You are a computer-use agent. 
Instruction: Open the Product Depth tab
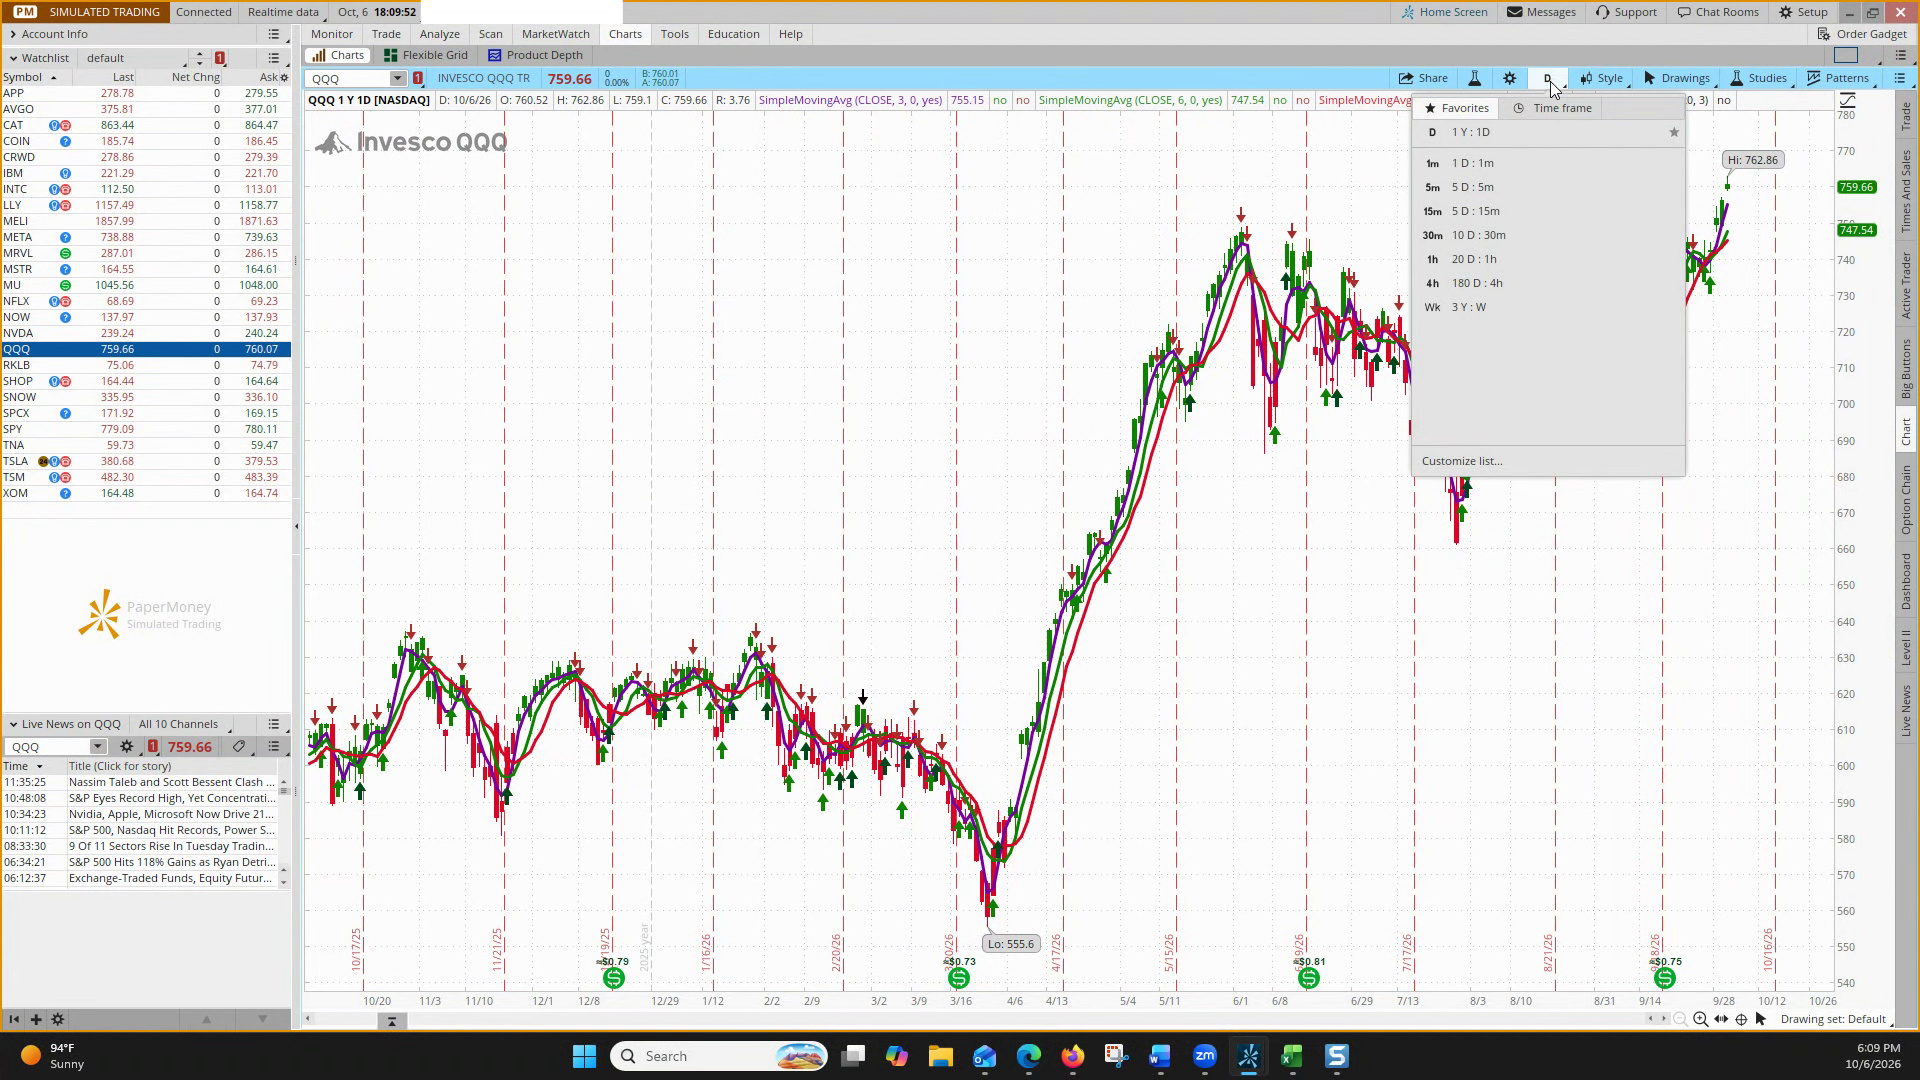pos(535,55)
